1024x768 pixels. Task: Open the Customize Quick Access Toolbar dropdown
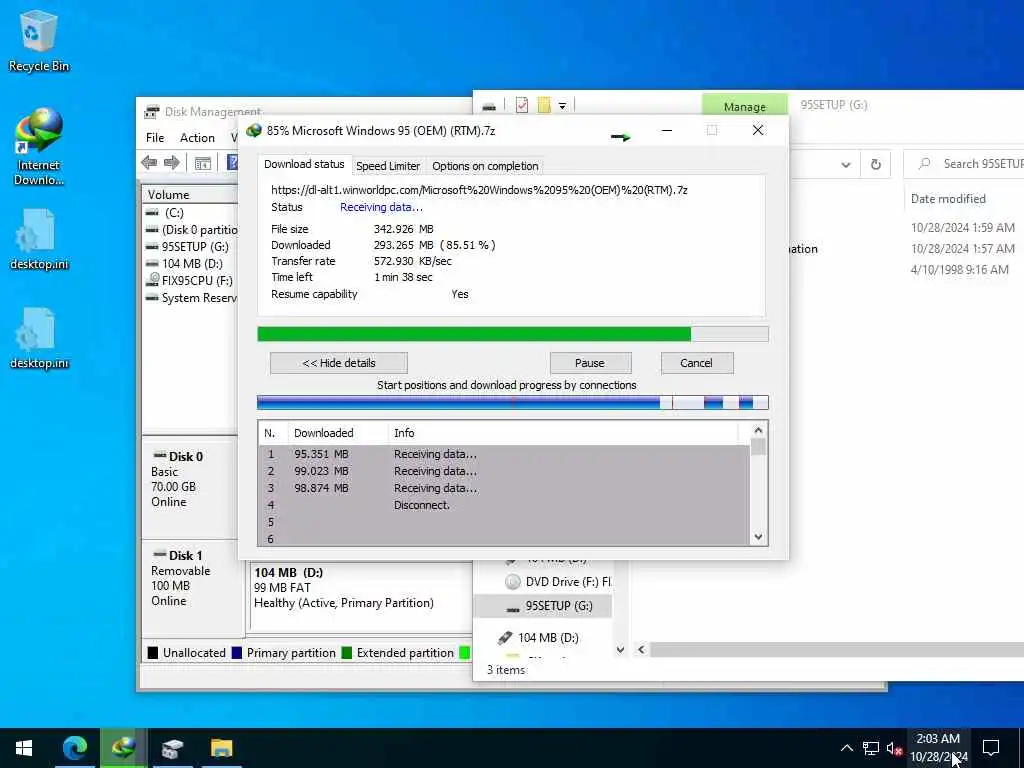point(562,106)
